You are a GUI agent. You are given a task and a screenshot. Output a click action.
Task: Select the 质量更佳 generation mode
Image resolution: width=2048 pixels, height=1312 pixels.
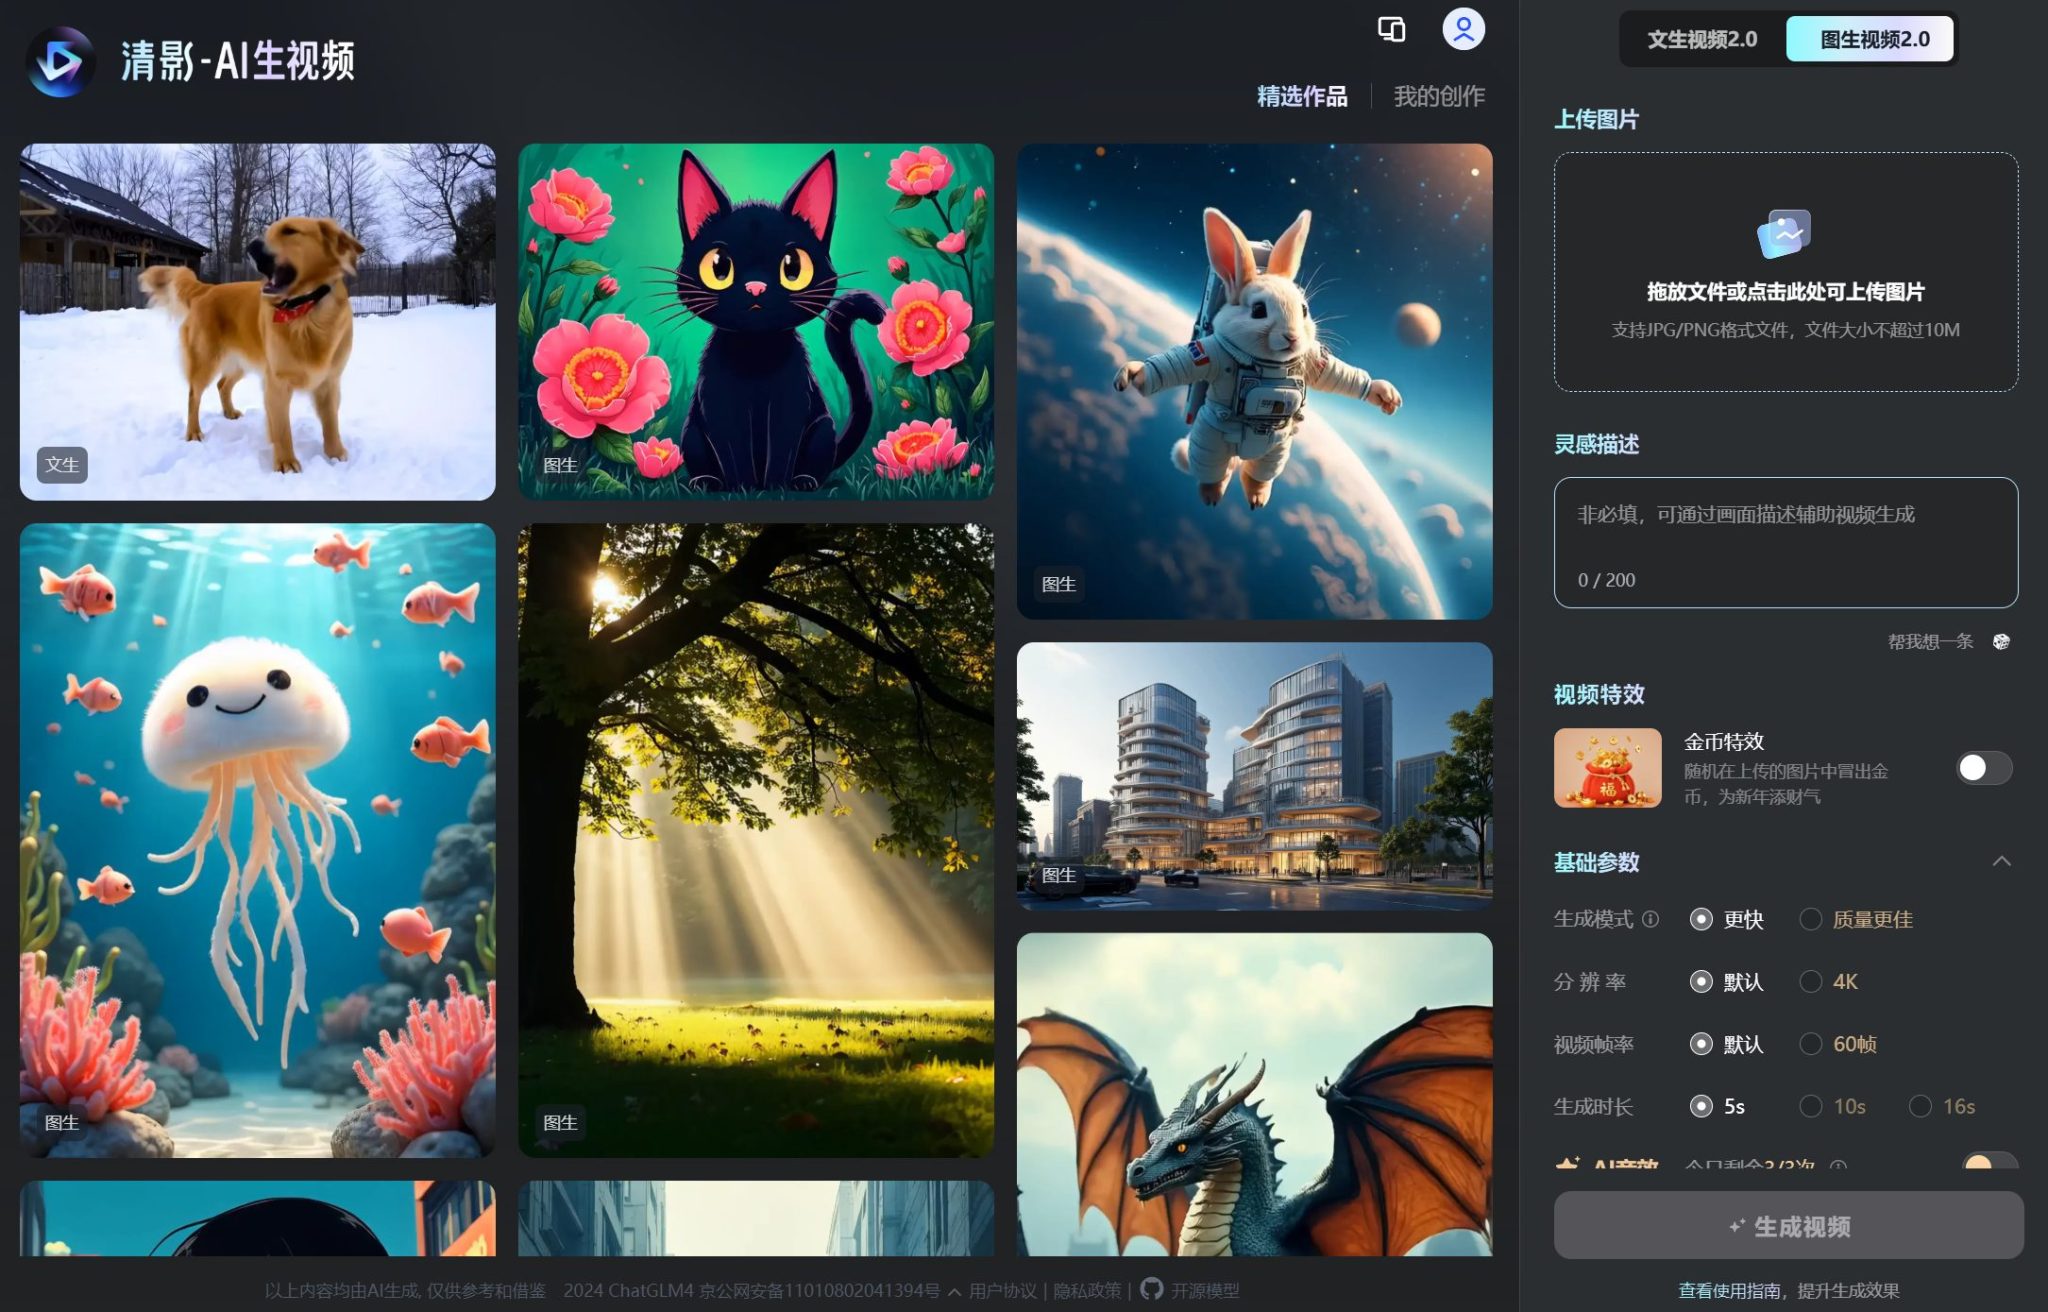tap(1811, 919)
